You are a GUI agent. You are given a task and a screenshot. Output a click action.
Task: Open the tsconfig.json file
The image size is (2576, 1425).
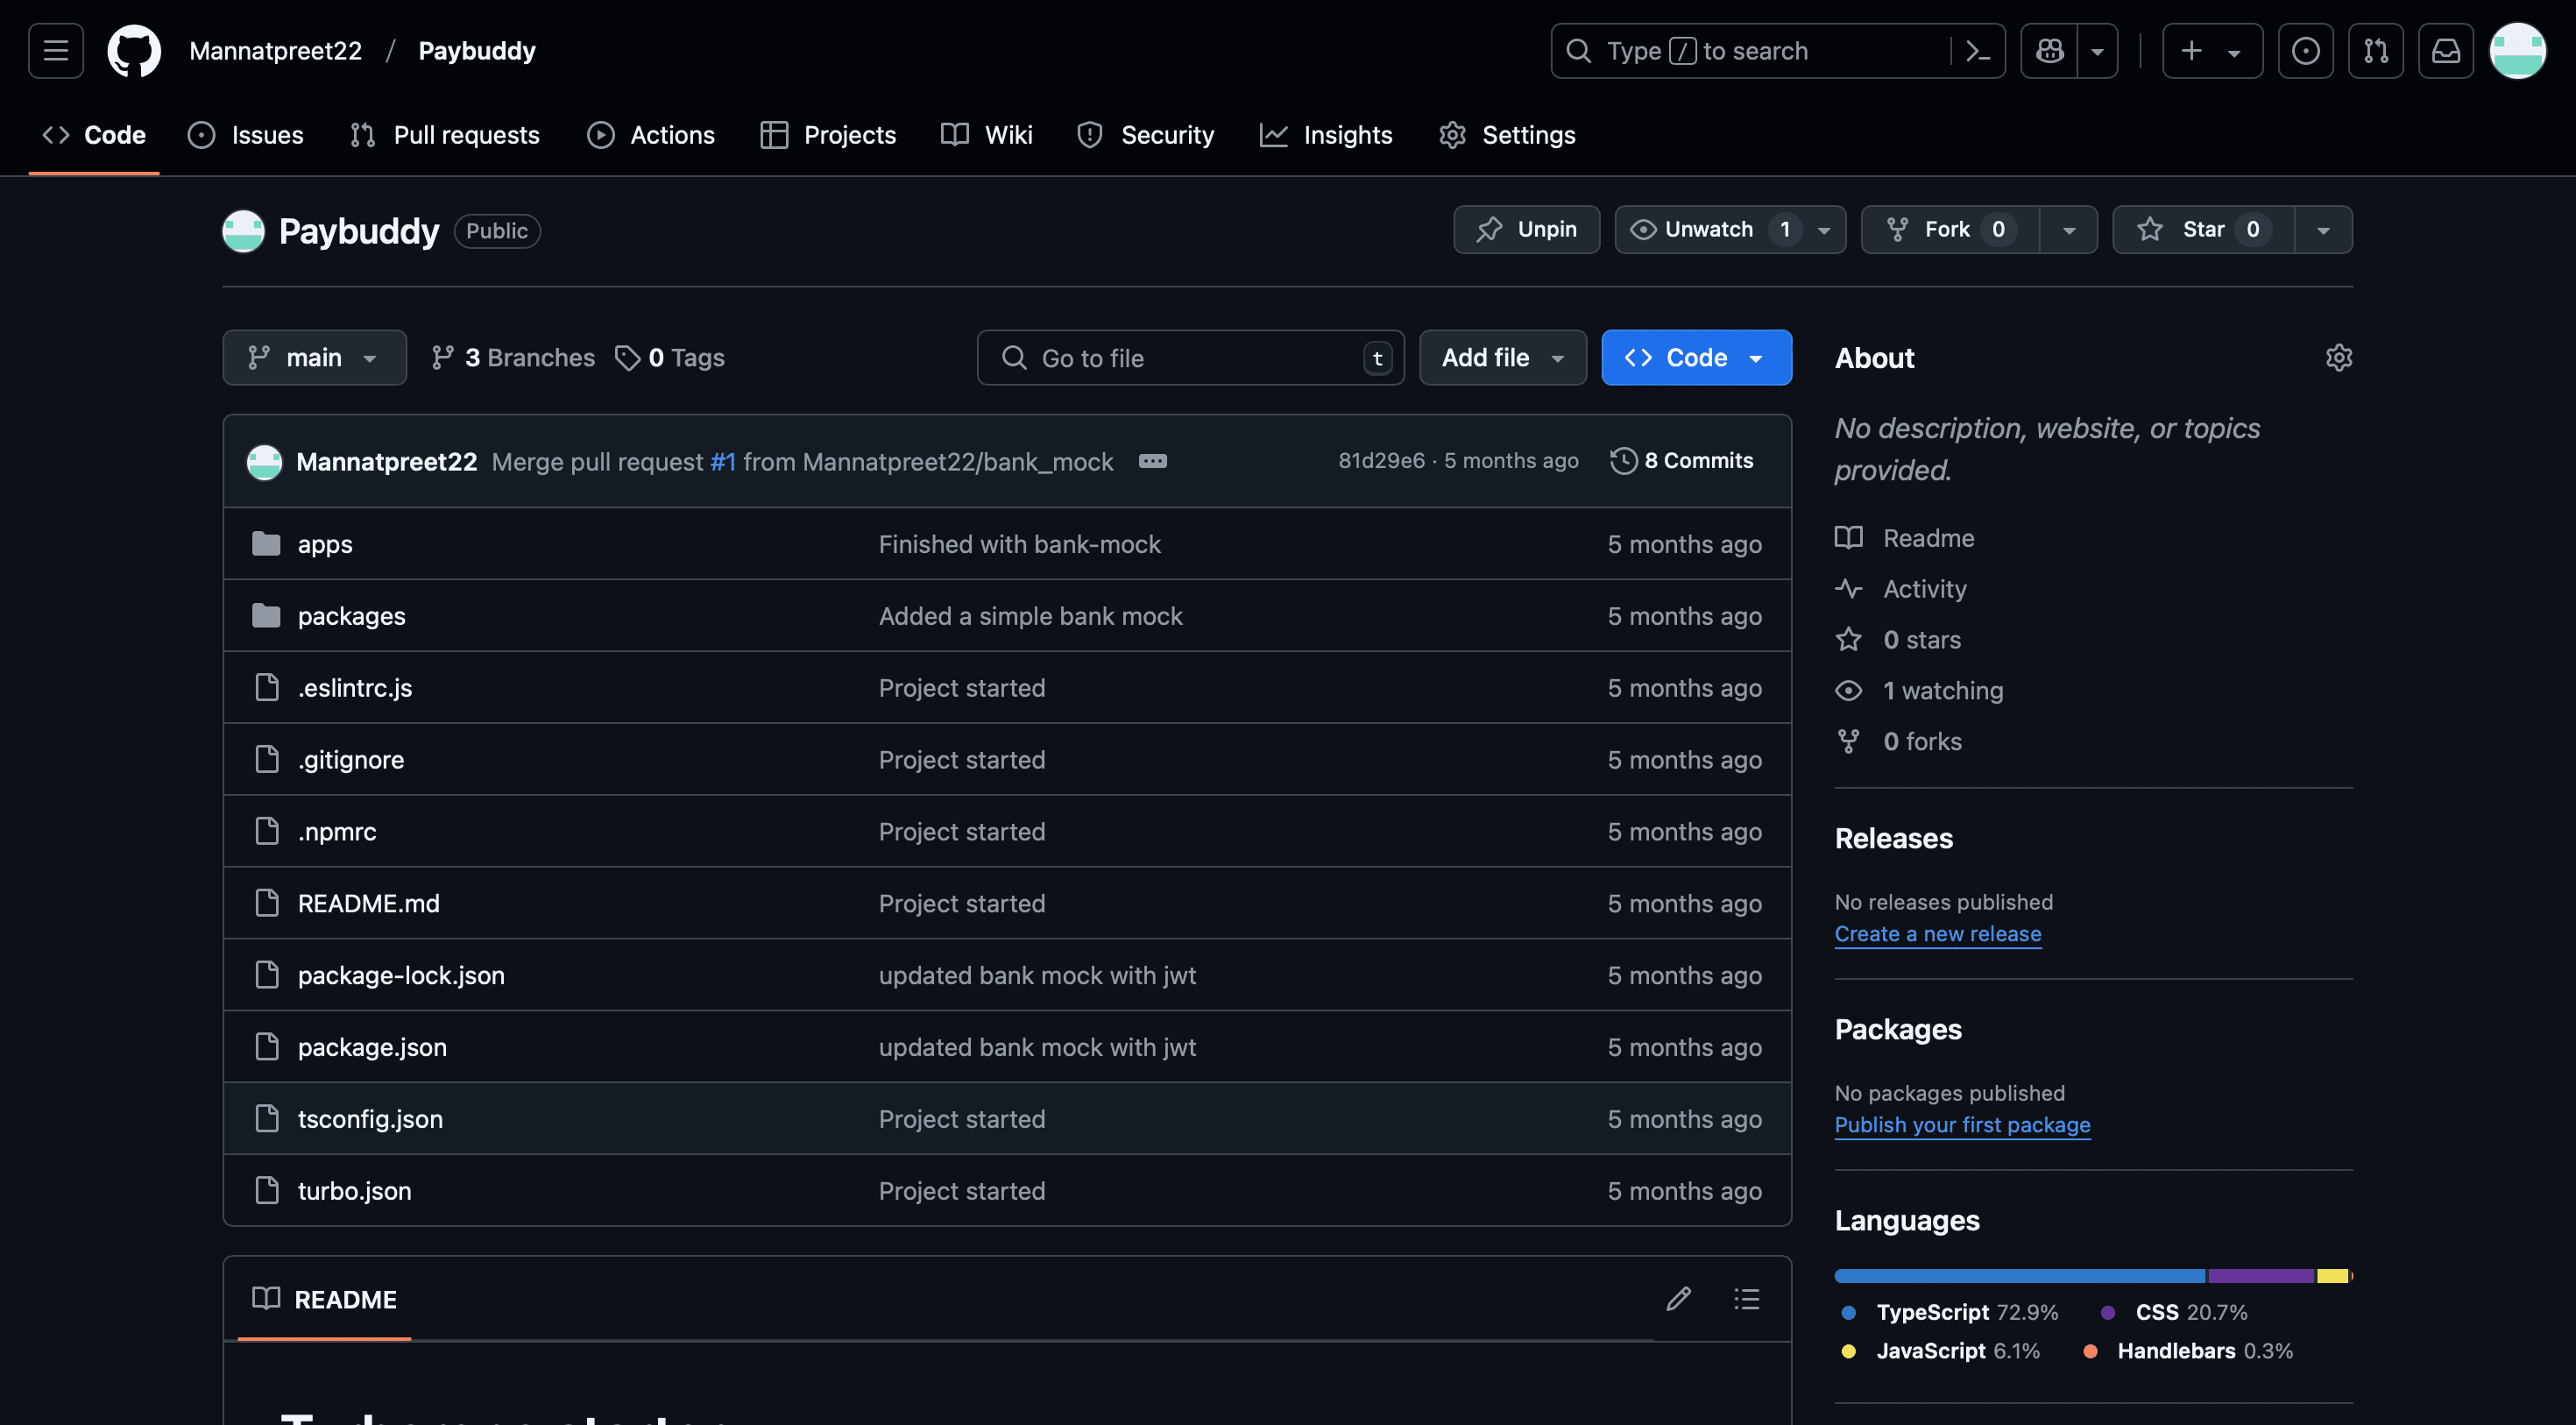[370, 1120]
